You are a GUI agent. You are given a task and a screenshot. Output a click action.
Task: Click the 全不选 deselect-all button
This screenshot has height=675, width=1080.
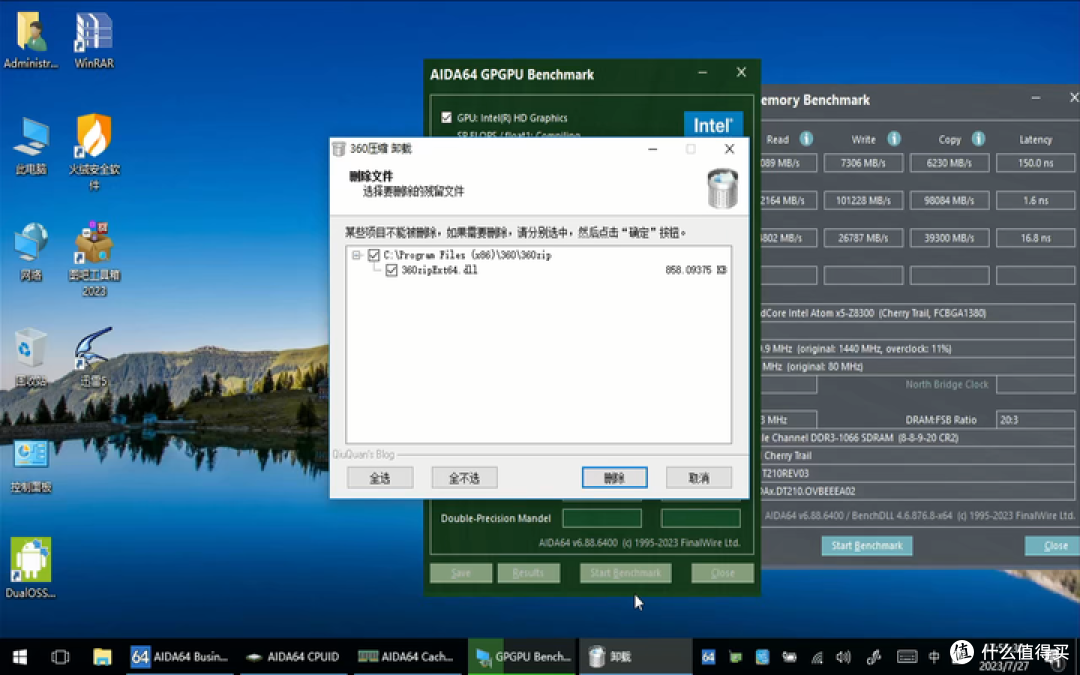tap(464, 477)
